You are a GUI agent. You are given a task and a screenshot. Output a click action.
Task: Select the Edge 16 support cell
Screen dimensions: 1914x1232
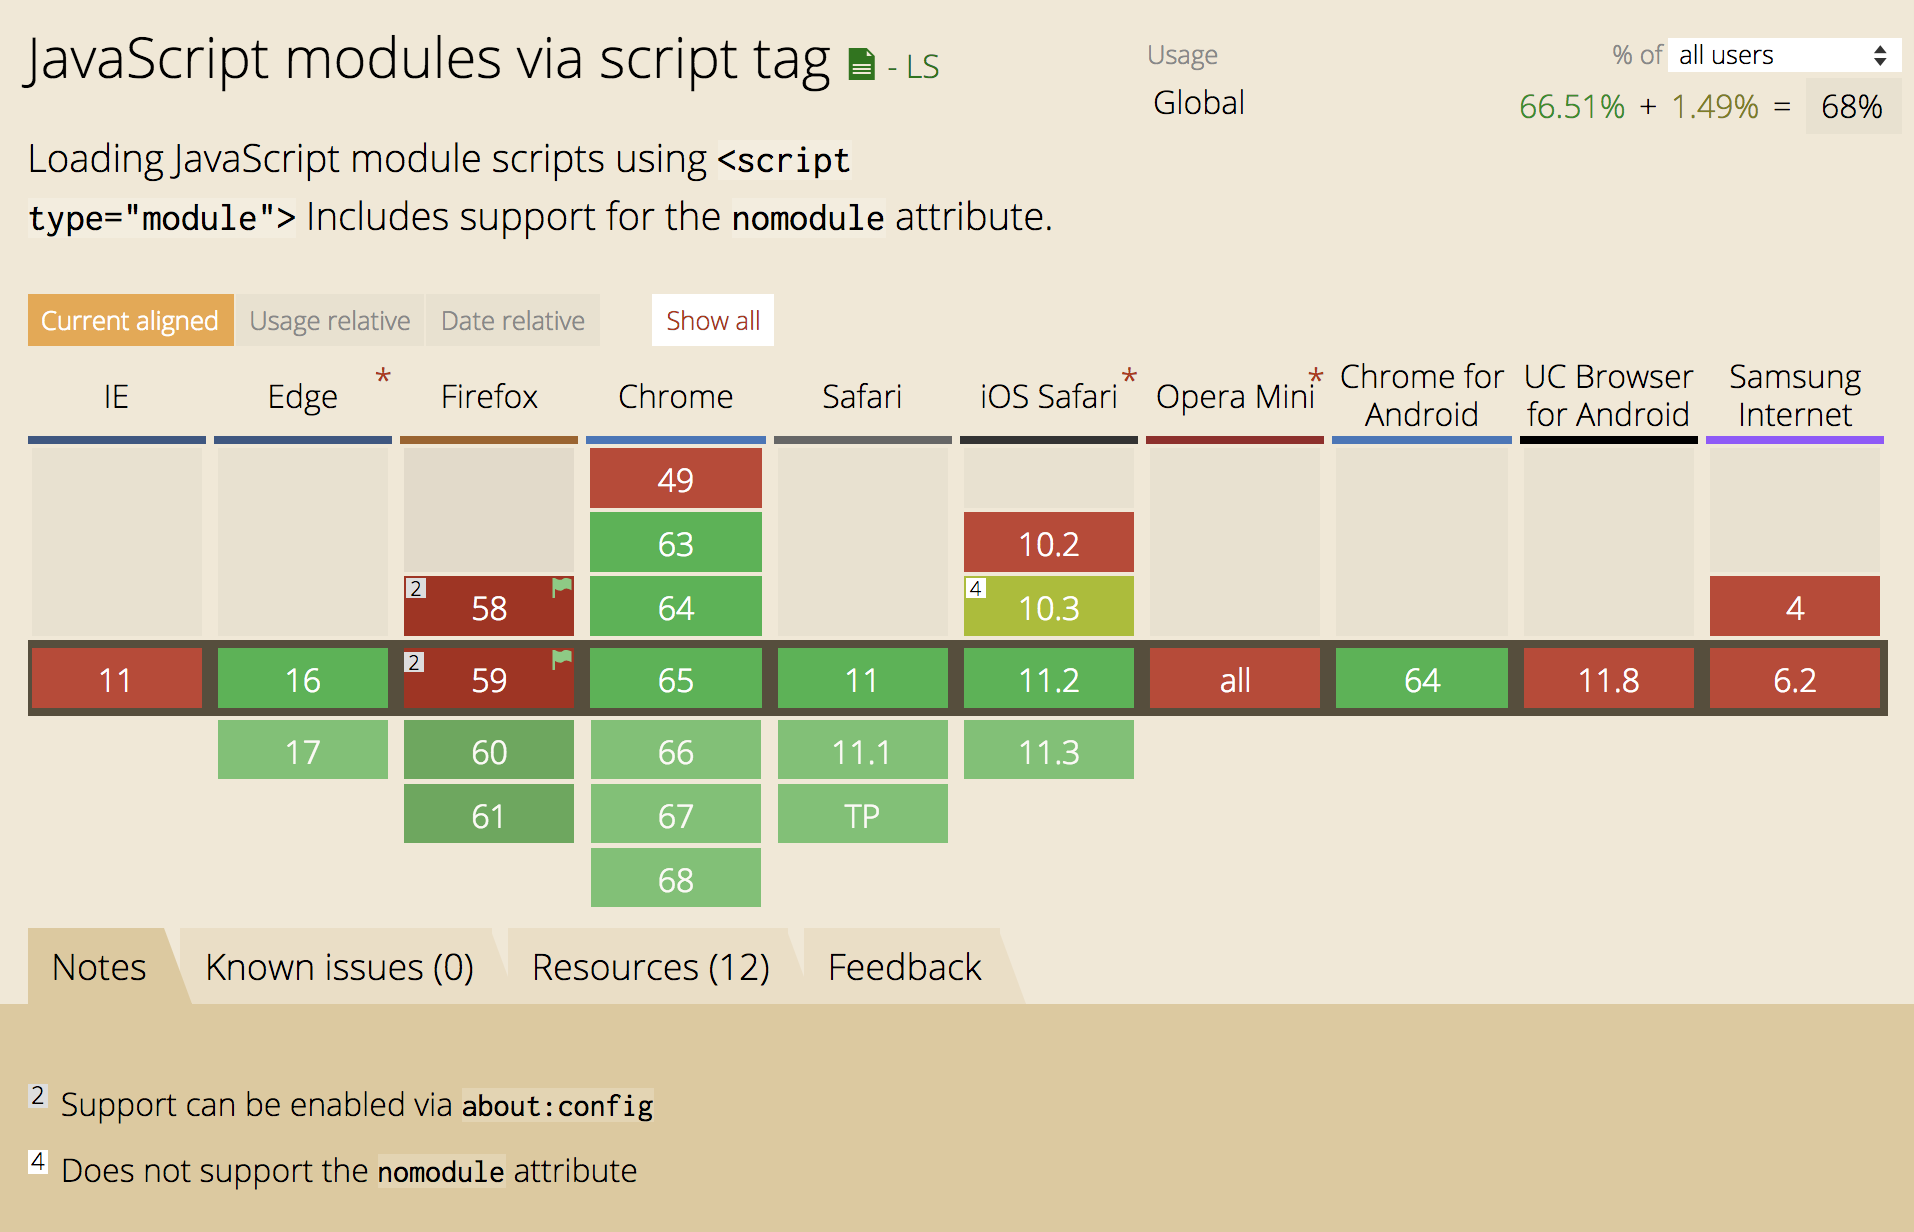click(303, 679)
